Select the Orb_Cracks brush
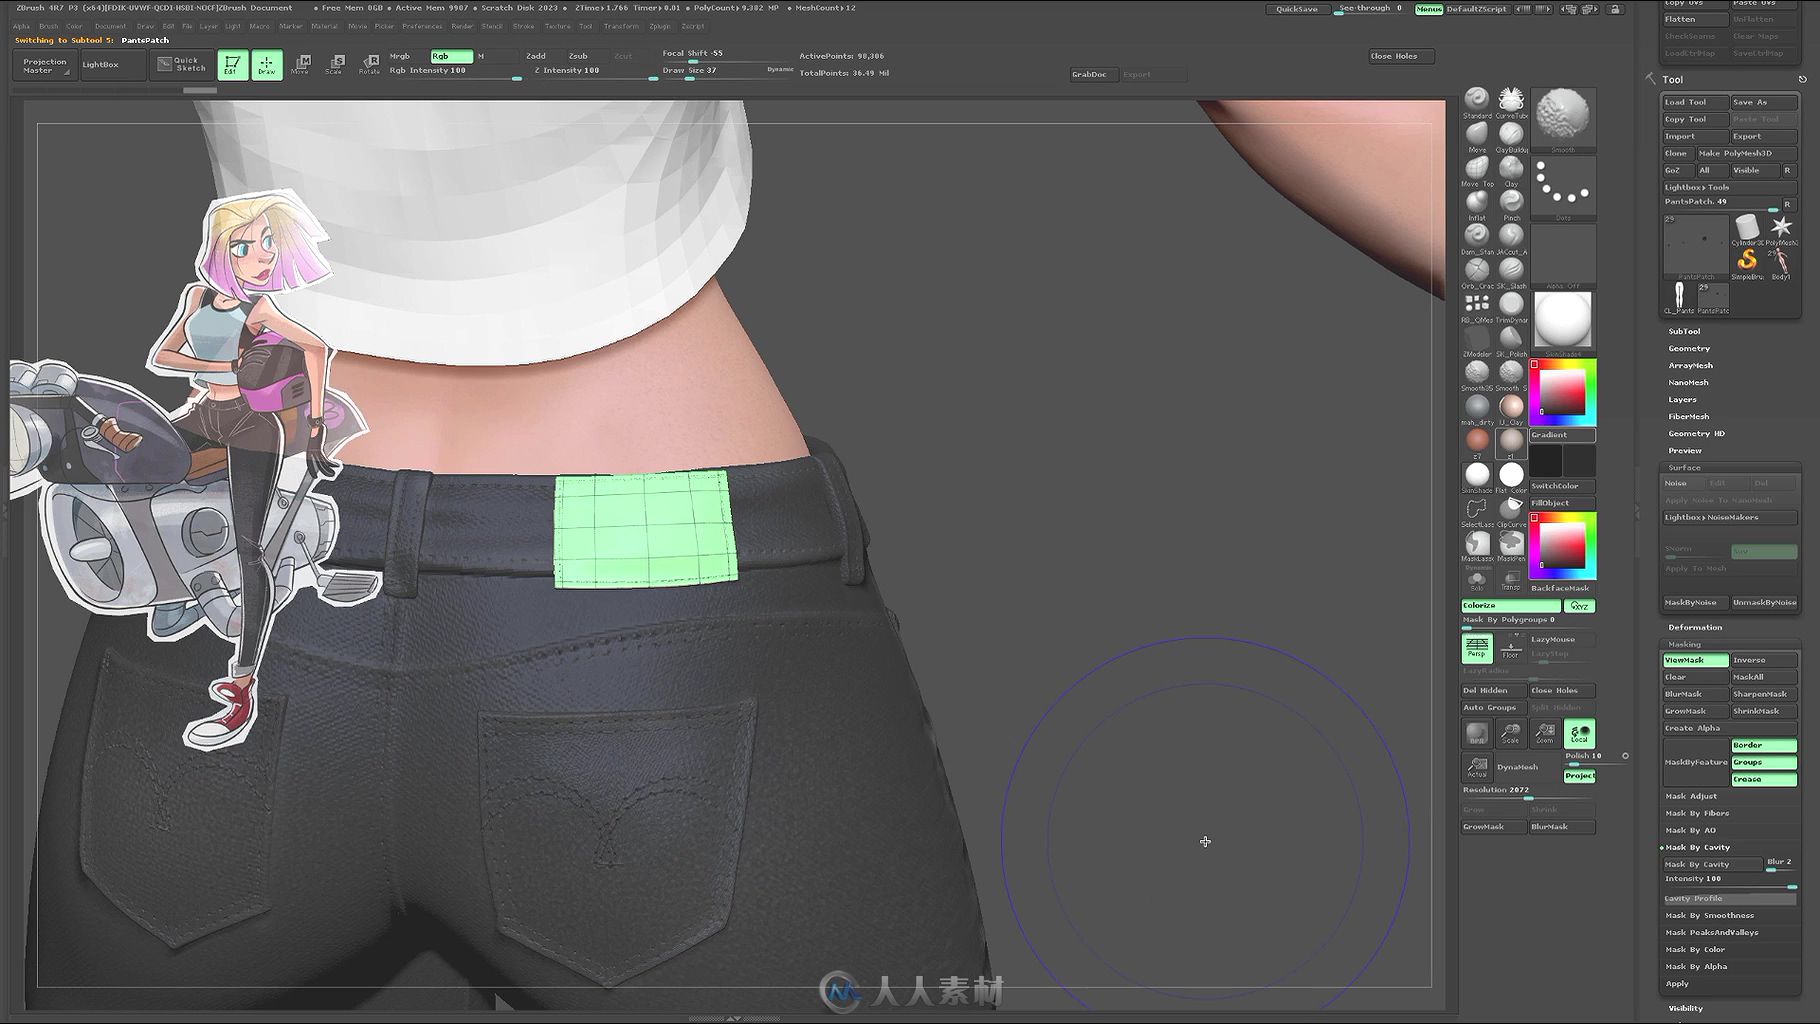 coord(1477,273)
